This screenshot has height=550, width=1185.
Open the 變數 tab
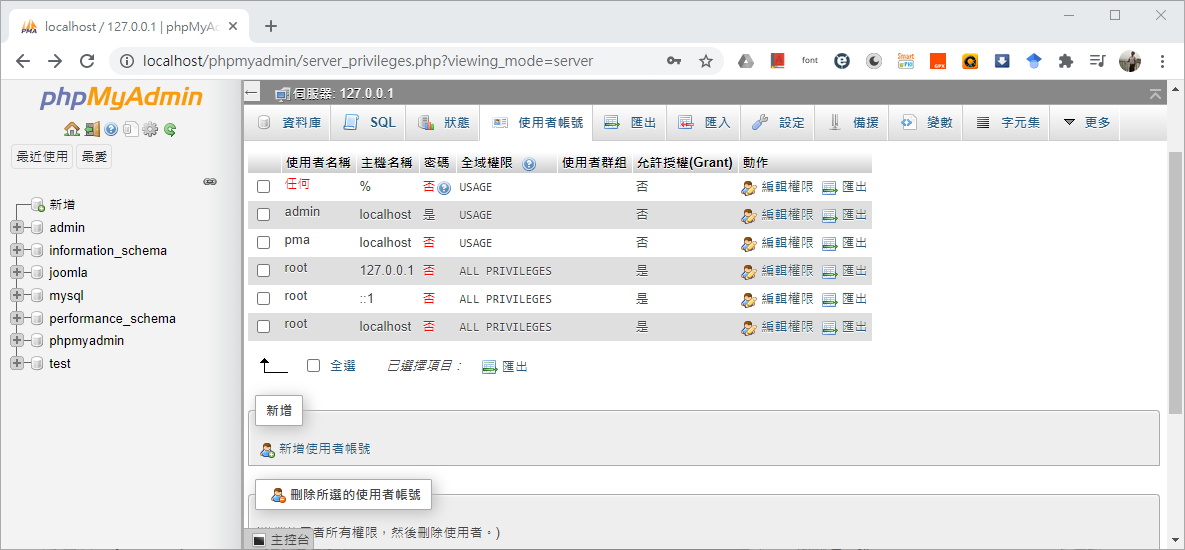coord(926,122)
